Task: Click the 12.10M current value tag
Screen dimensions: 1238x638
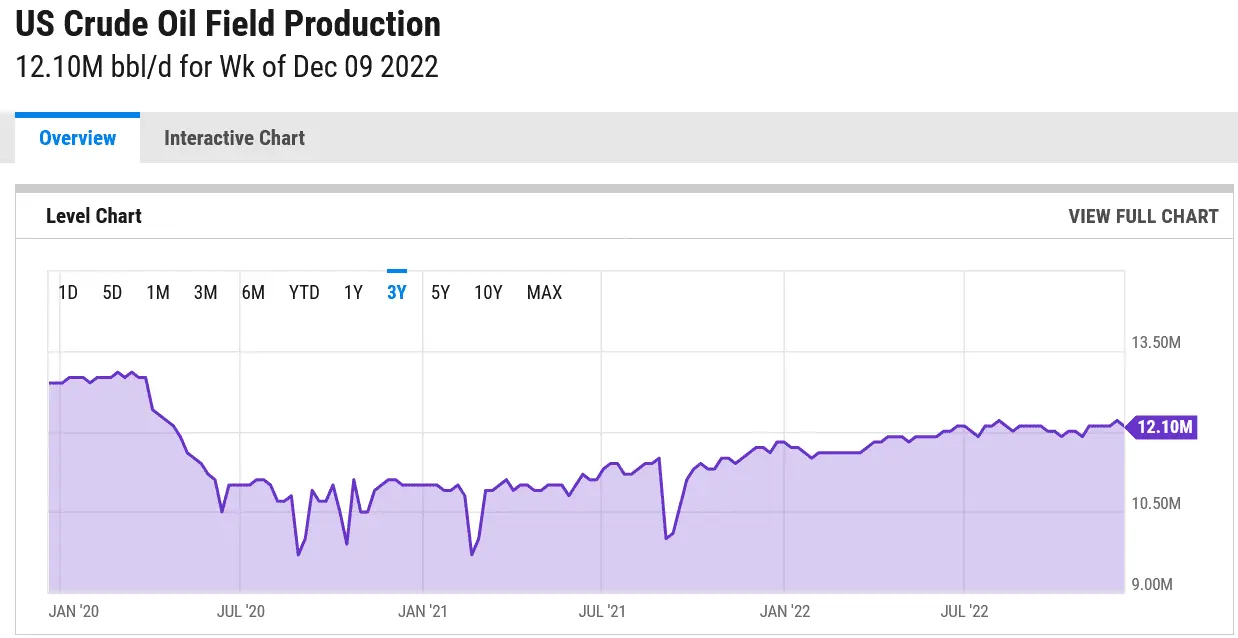Action: (x=1165, y=427)
